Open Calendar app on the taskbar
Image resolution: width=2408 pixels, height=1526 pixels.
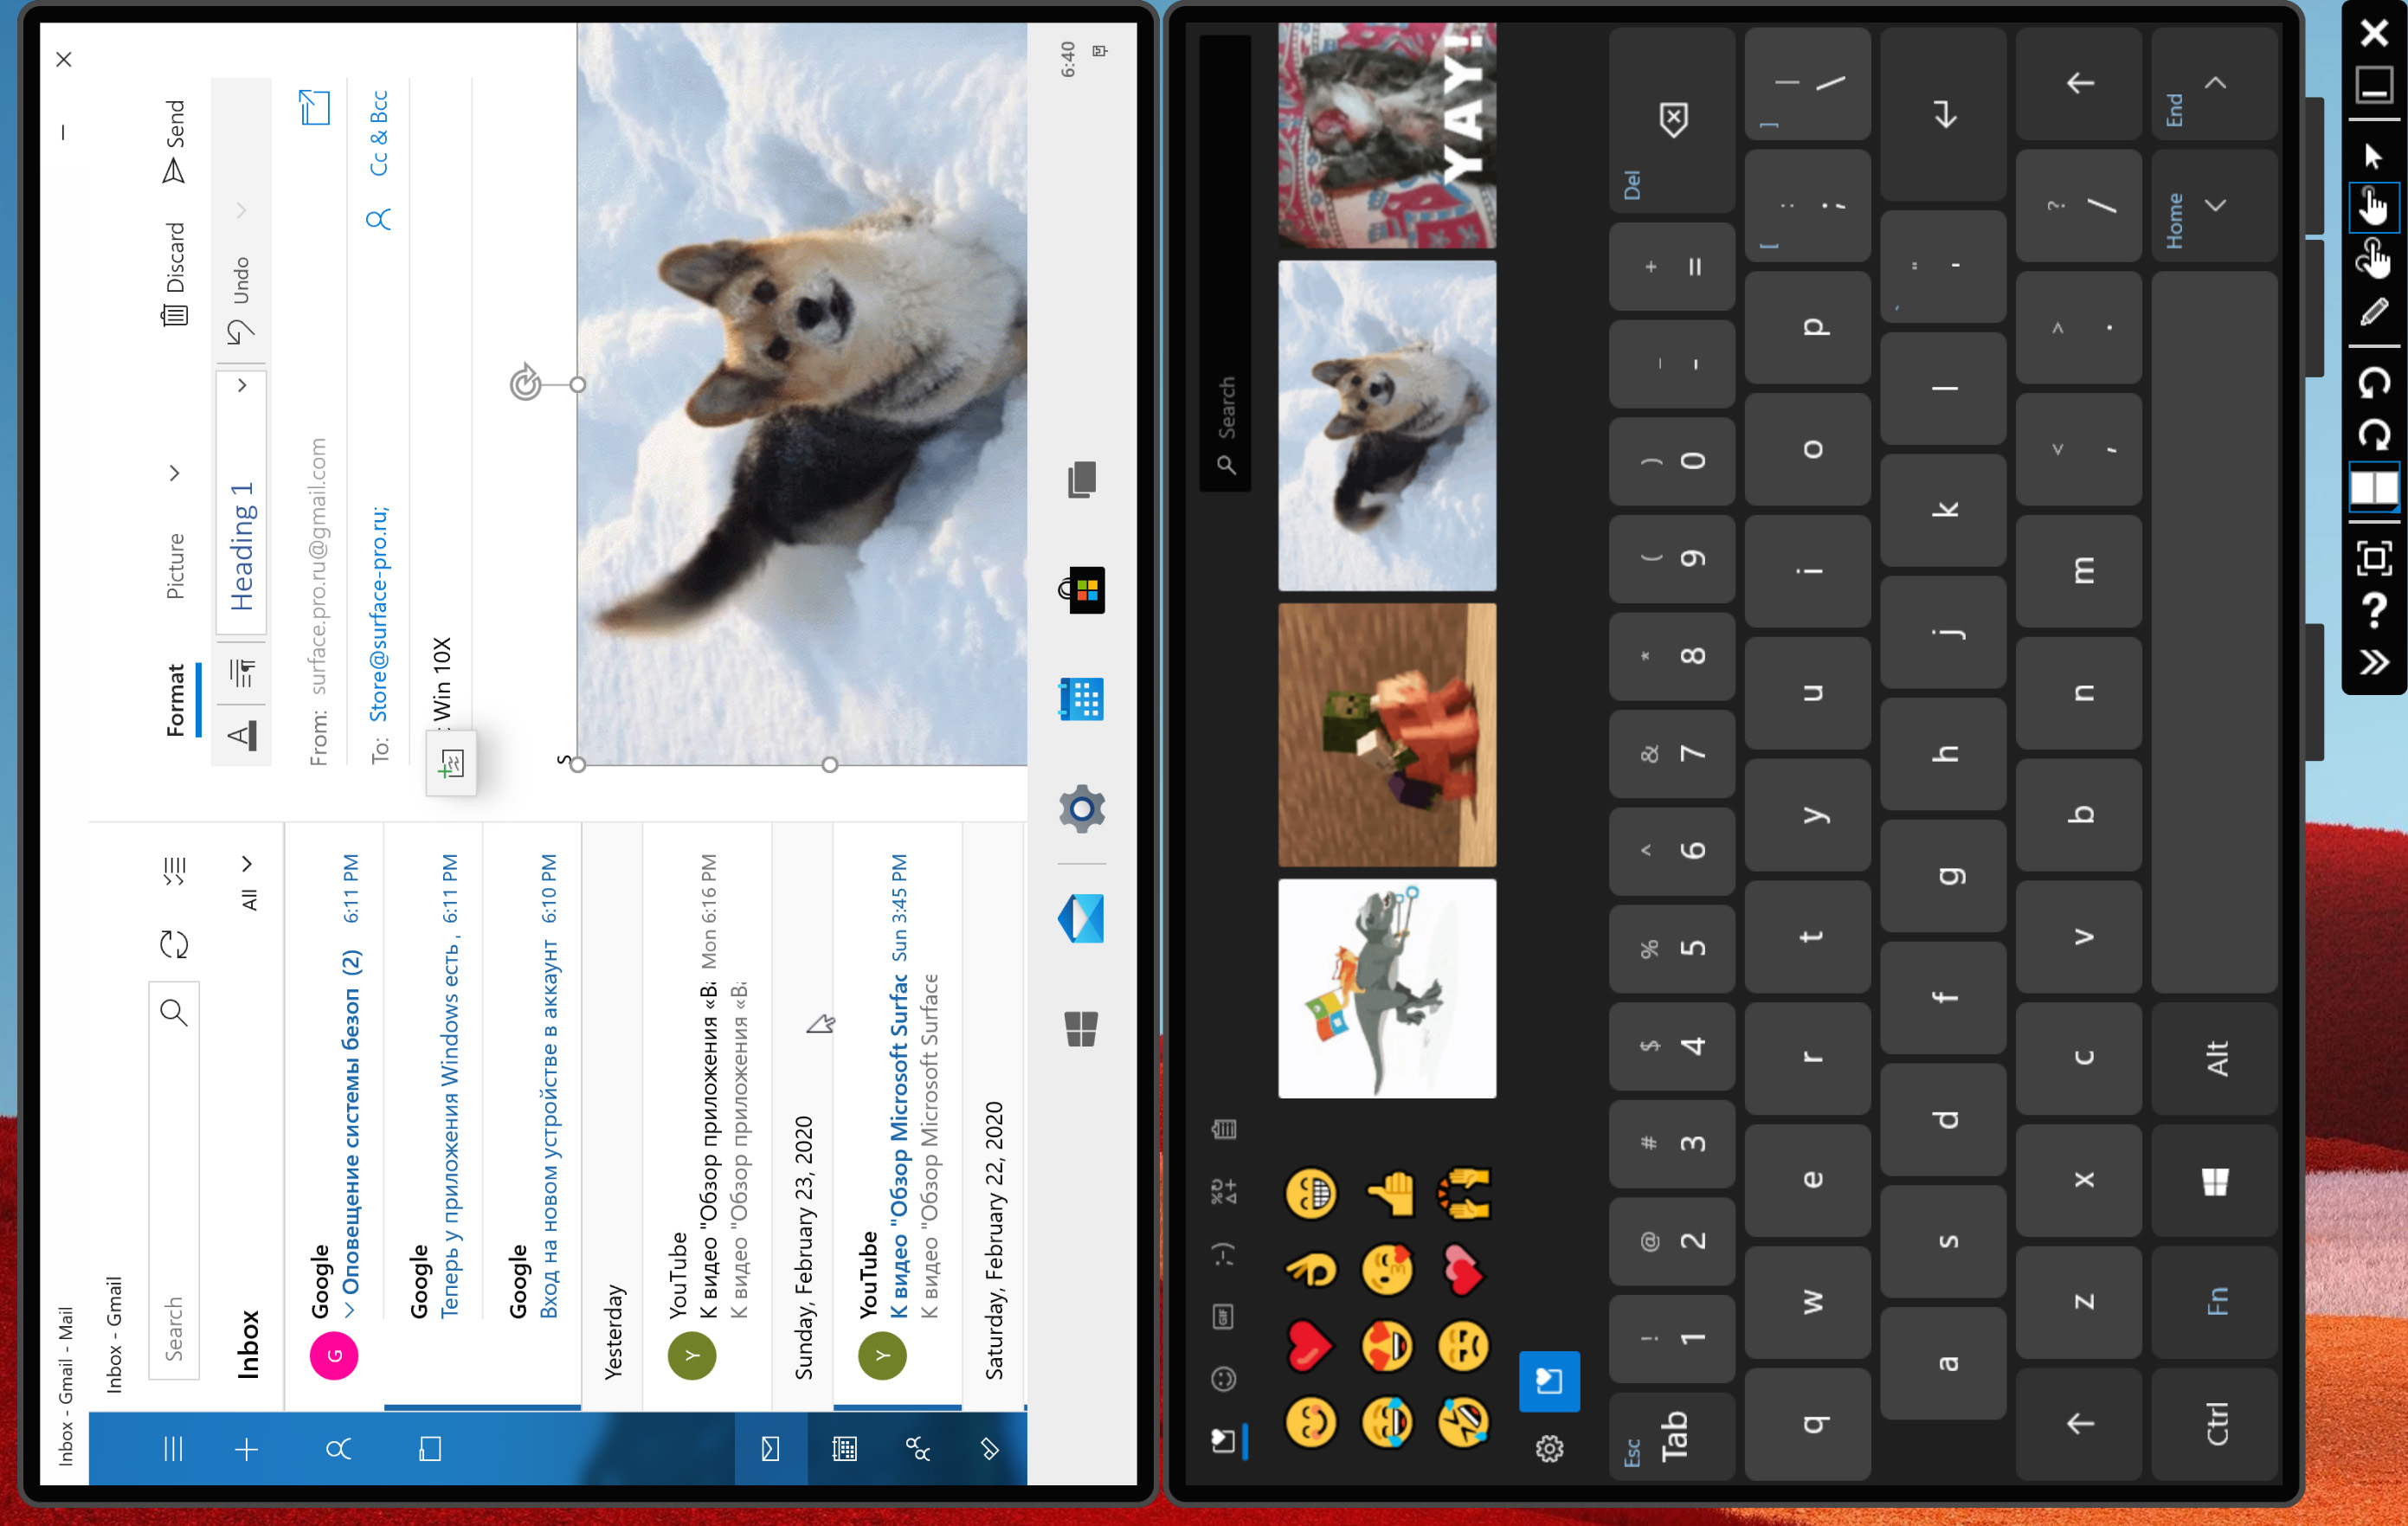point(1081,699)
